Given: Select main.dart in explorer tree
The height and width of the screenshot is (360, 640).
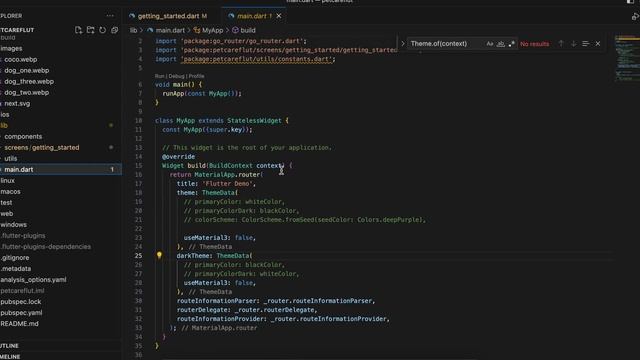Looking at the screenshot, I should [x=19, y=169].
